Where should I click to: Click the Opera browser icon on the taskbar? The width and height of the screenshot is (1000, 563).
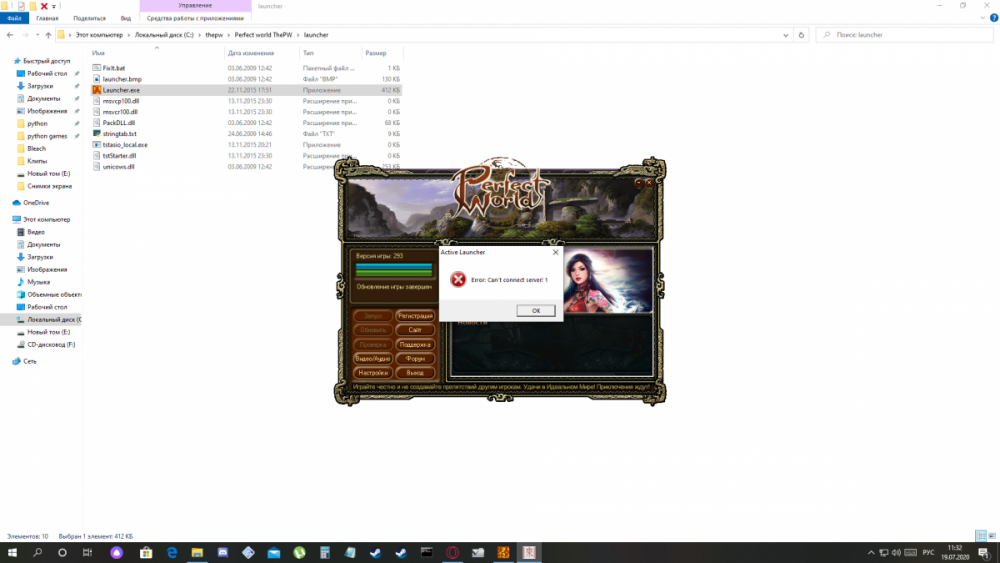point(452,552)
